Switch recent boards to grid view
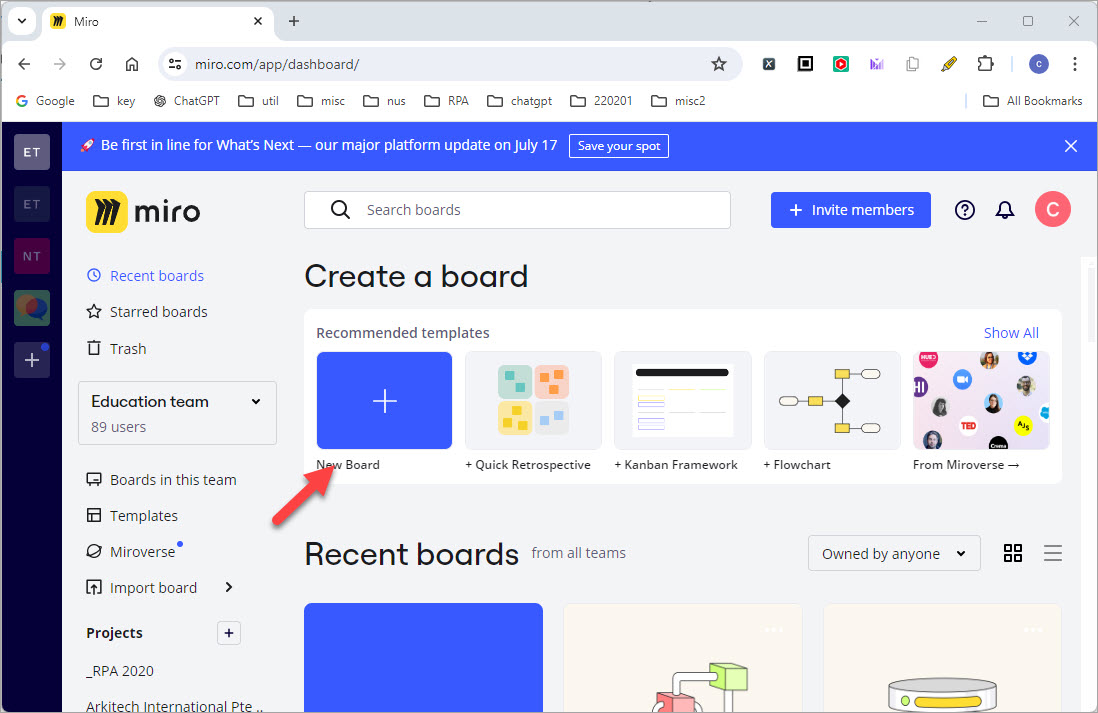The image size is (1098, 713). tap(1013, 553)
